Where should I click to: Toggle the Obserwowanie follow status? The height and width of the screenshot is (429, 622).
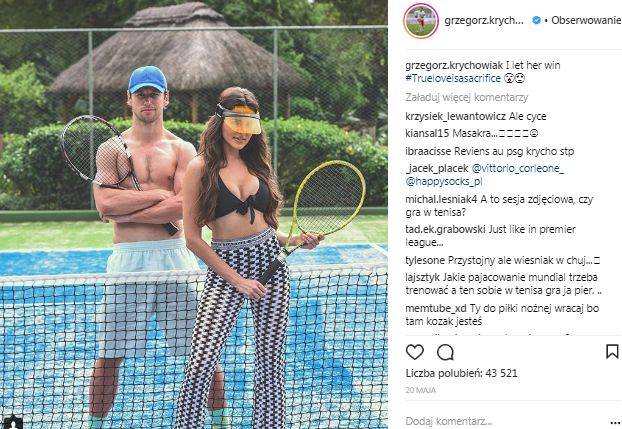[x=586, y=20]
